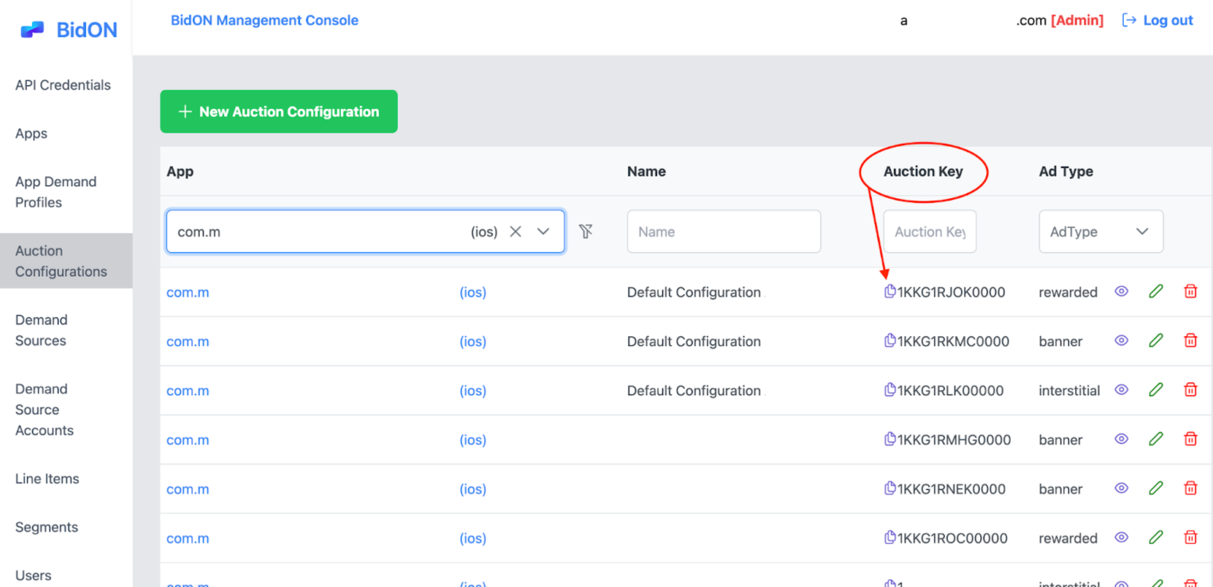Edit the 1KKG1RMHG0000 banner row
The height and width of the screenshot is (587, 1213).
[x=1155, y=438]
